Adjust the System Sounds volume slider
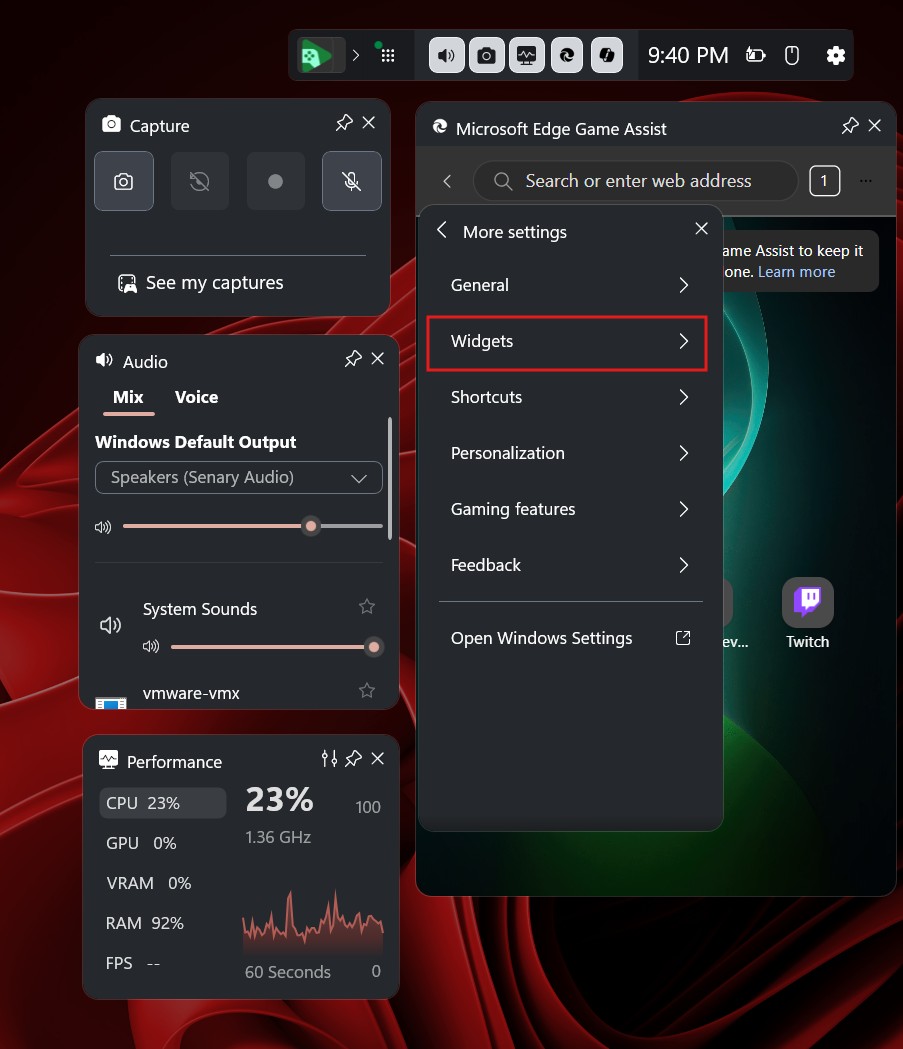903x1049 pixels. (x=277, y=647)
